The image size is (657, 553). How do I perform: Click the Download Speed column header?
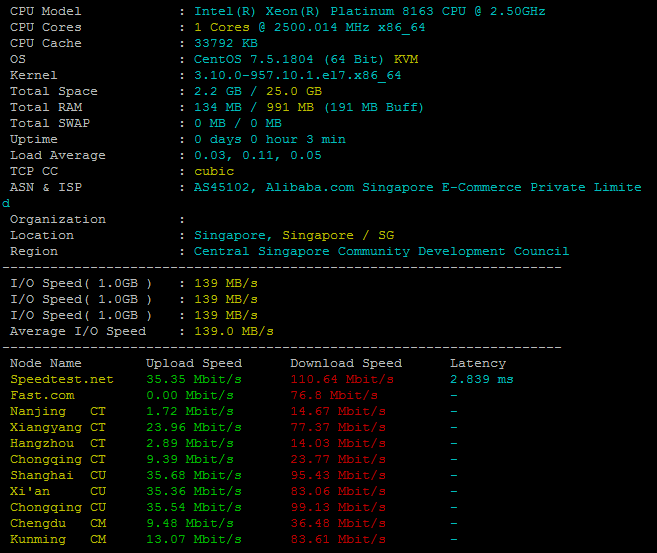[346, 363]
